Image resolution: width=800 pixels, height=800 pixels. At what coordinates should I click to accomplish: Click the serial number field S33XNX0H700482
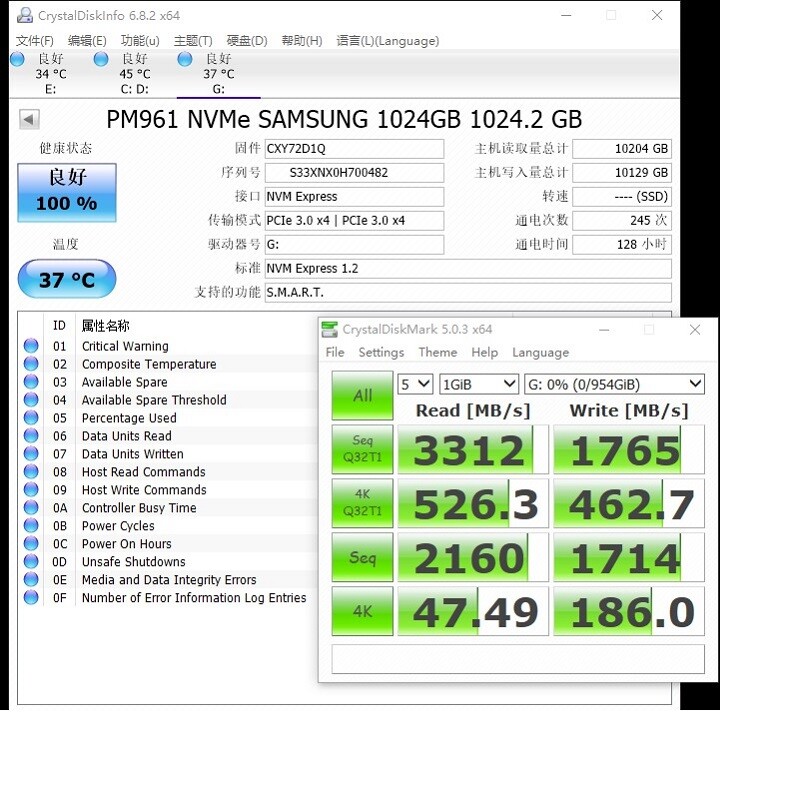click(354, 172)
